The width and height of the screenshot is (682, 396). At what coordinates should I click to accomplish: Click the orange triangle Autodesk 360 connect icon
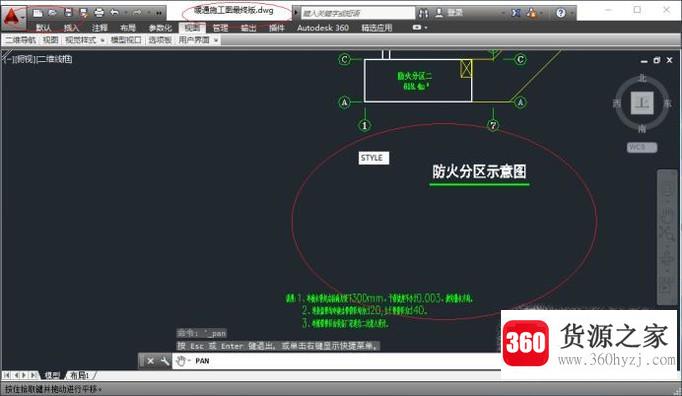(x=532, y=13)
